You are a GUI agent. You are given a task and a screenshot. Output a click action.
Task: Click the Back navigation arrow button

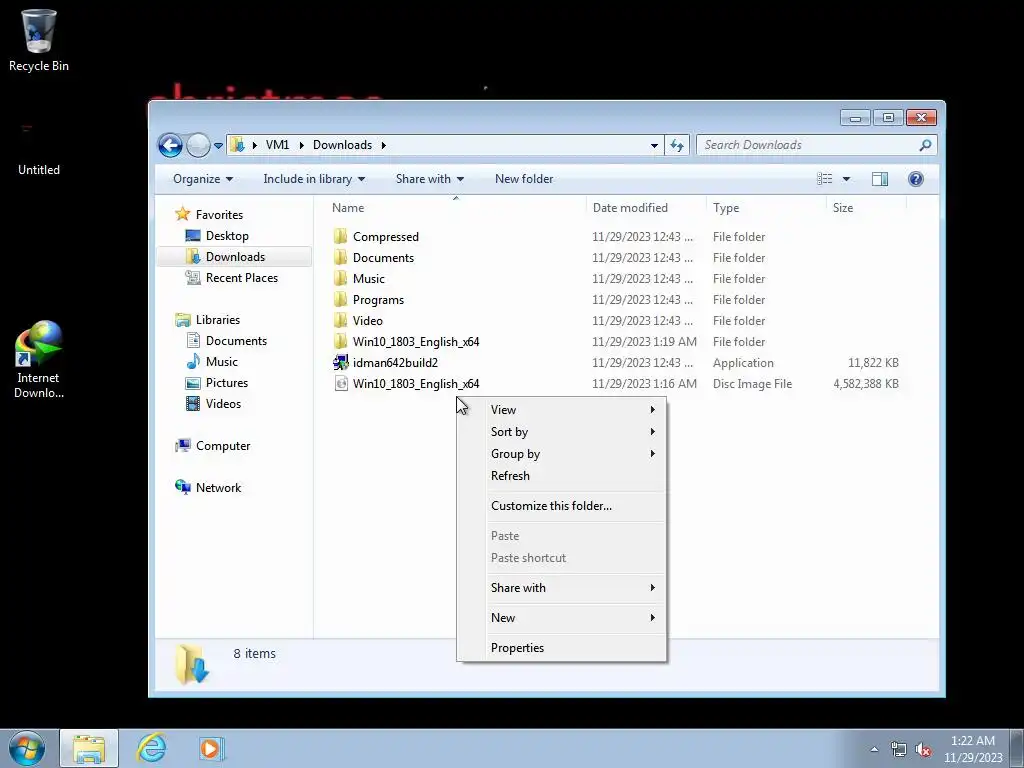click(x=170, y=145)
